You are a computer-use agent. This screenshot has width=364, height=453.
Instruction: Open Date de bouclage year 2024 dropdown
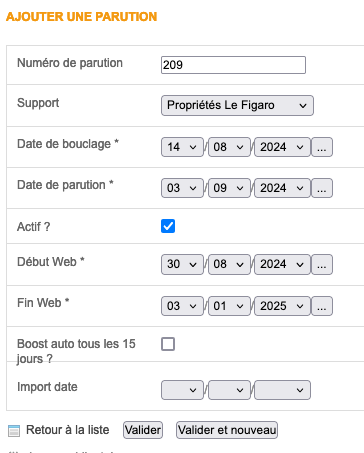tap(282, 147)
